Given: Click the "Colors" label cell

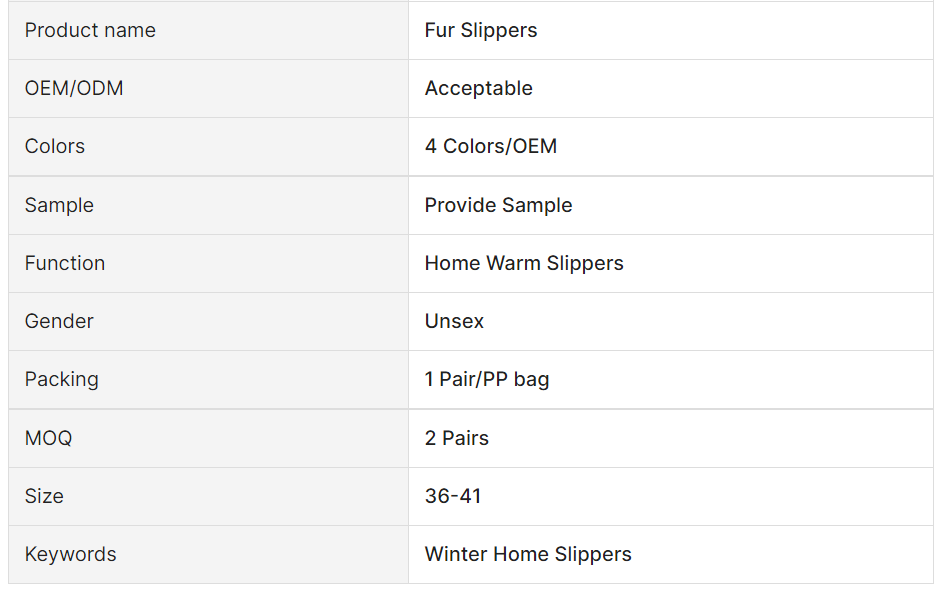Looking at the screenshot, I should (x=55, y=146).
